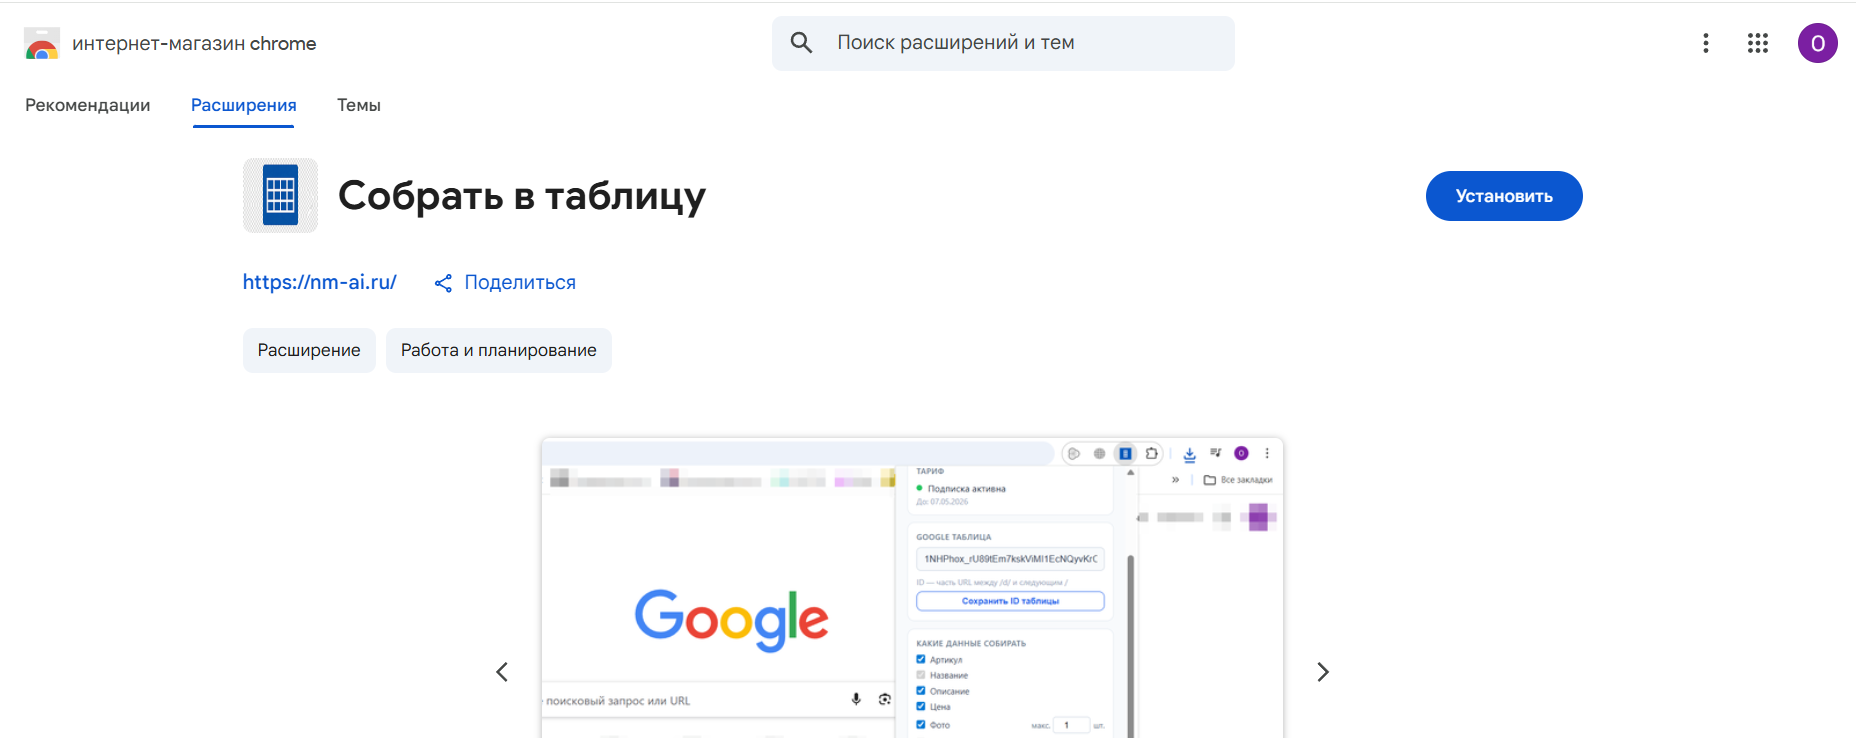
Task: Toggle the Артикул checkbox in the screenshot
Action: click(920, 660)
